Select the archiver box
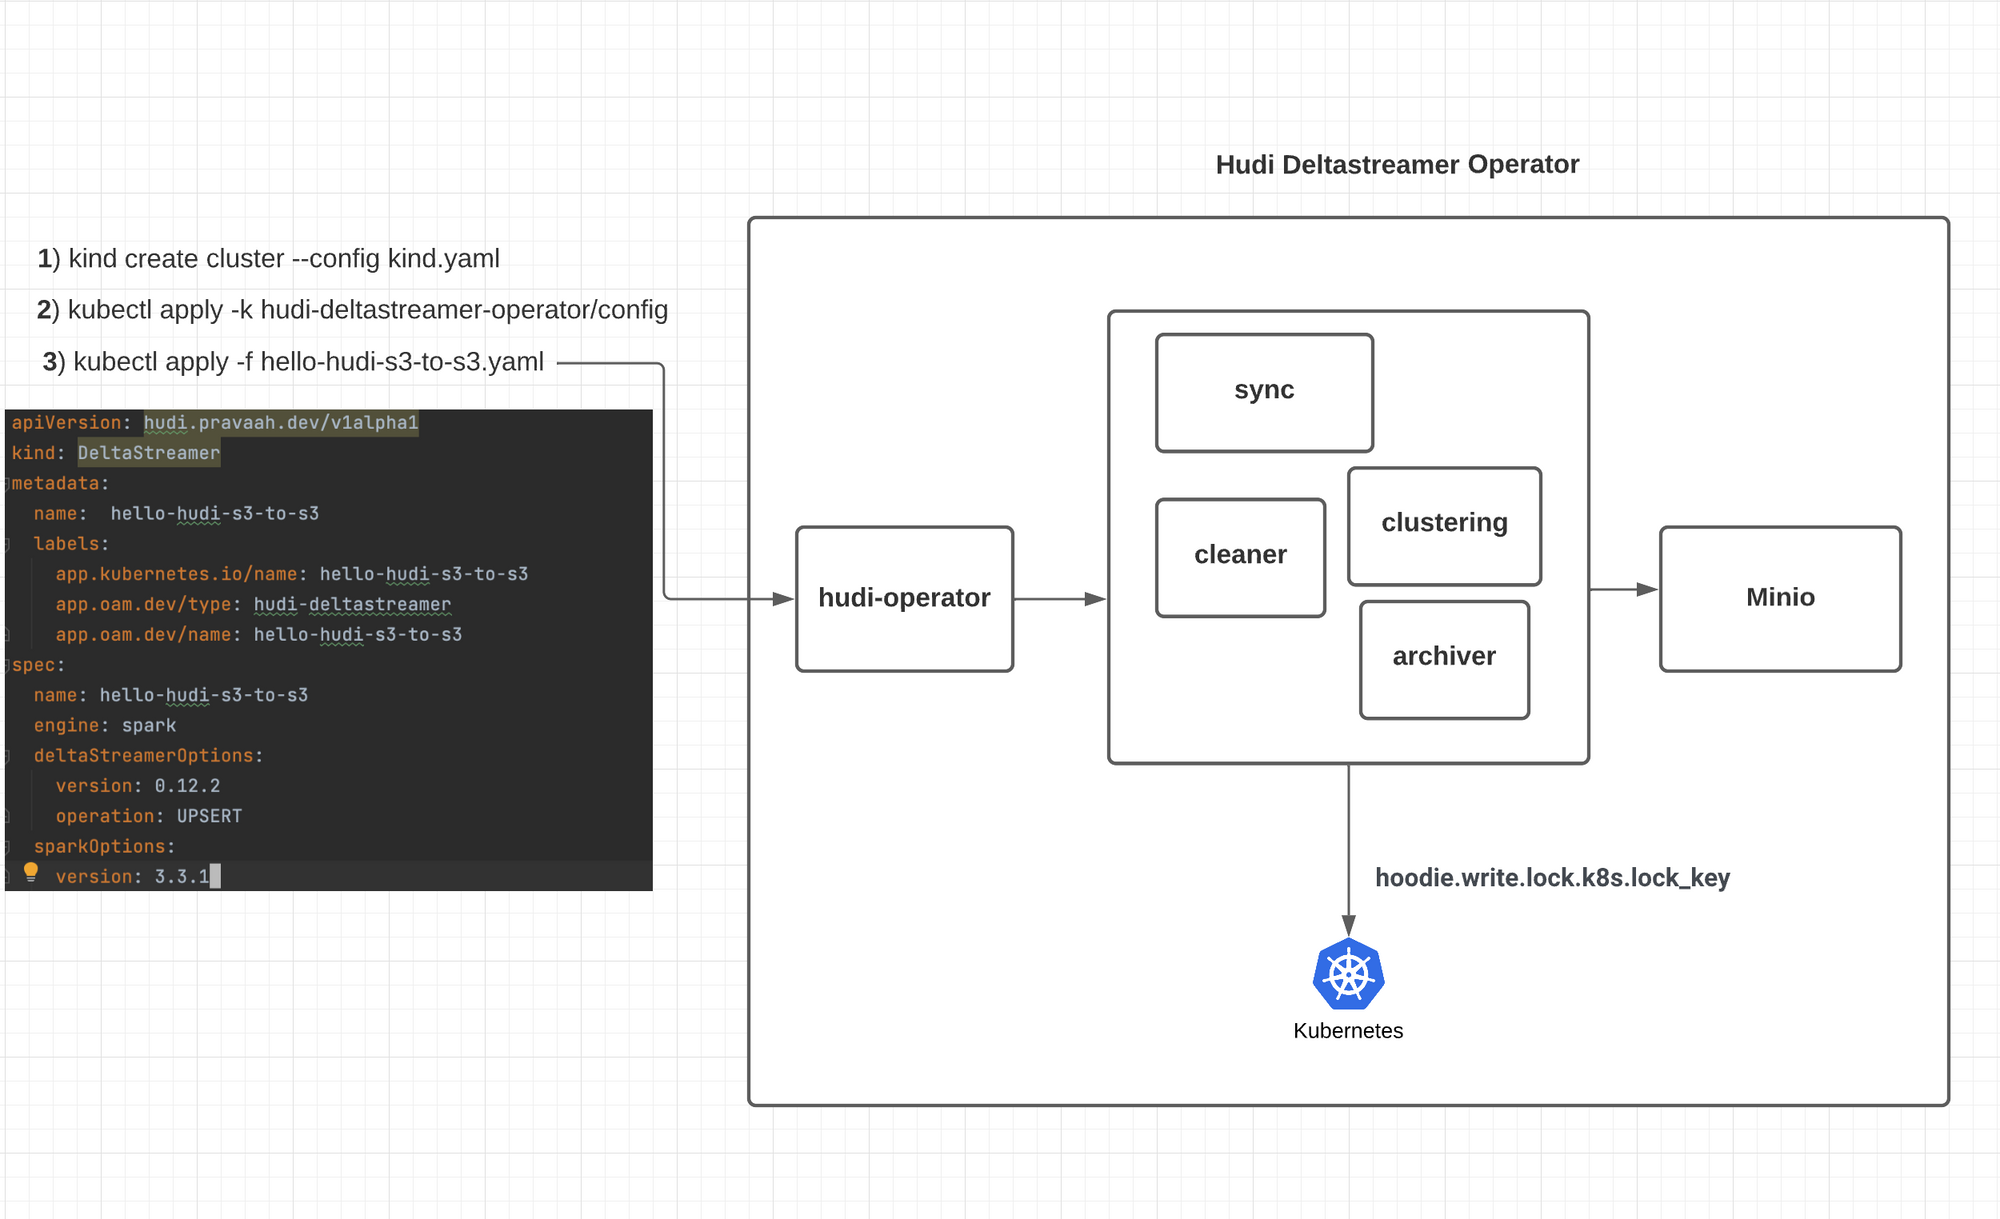 pos(1444,660)
